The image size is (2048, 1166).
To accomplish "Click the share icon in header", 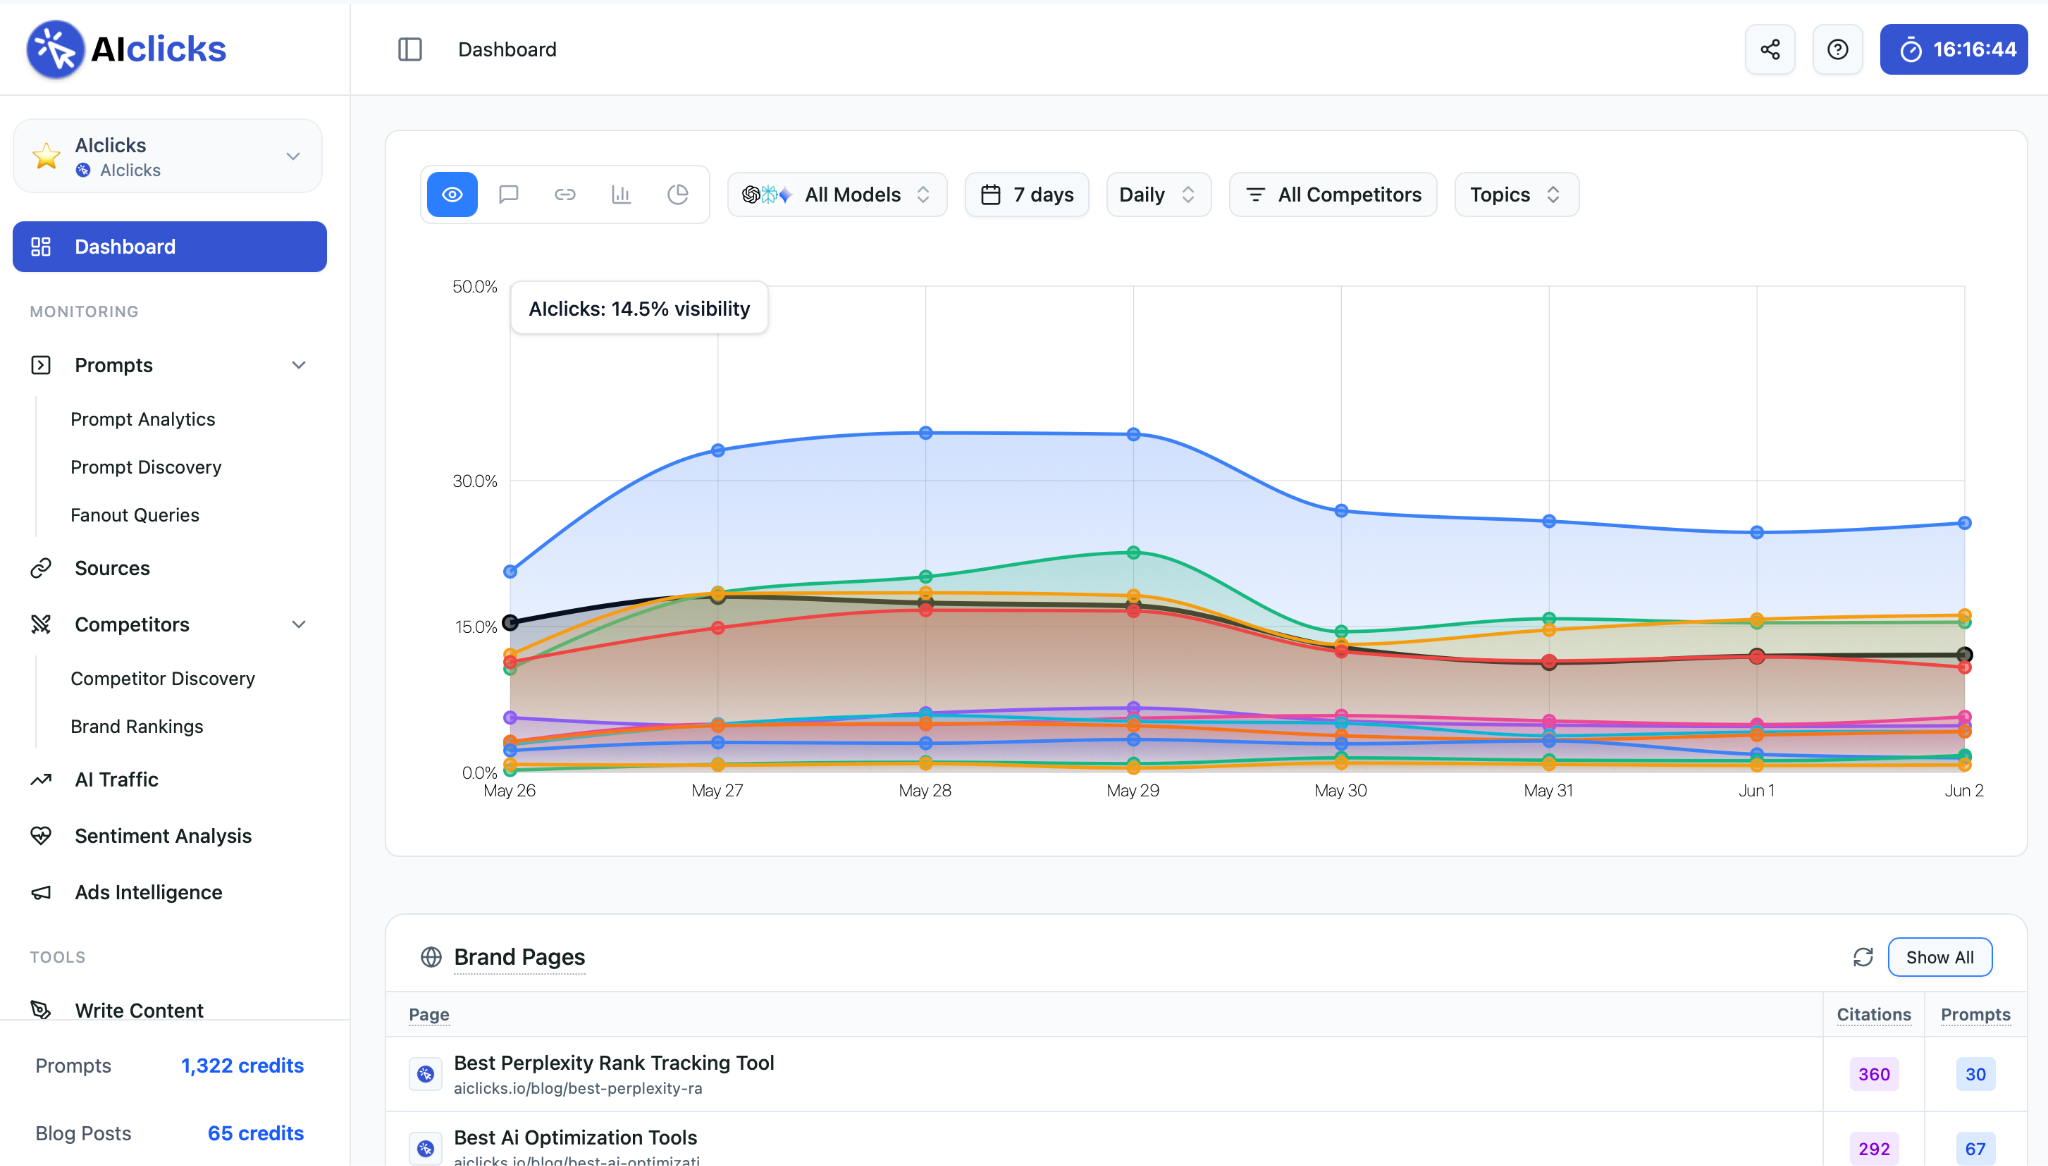I will point(1770,49).
